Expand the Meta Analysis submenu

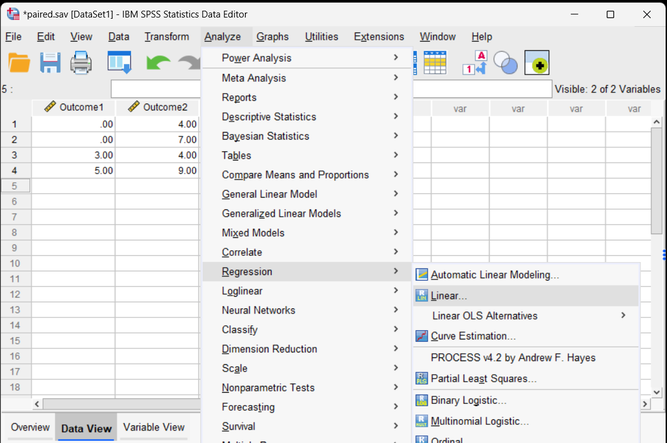click(307, 78)
